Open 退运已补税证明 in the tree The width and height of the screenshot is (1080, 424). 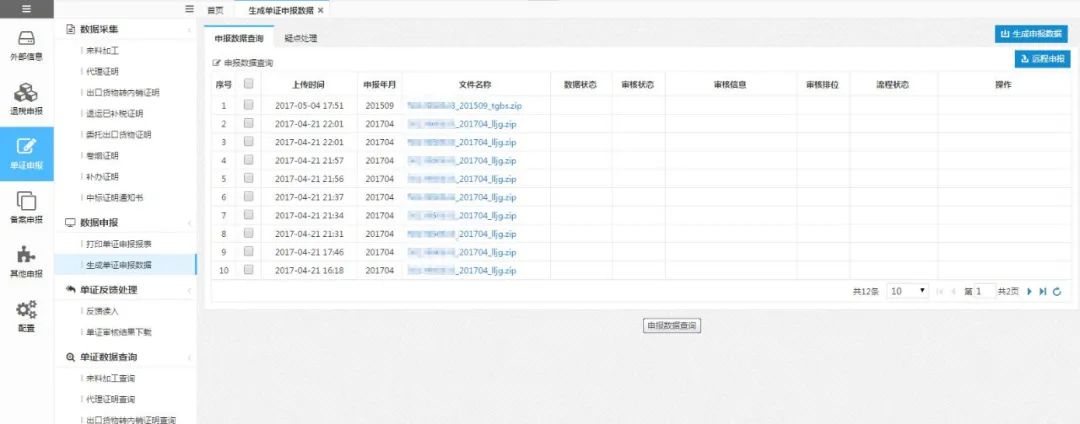(114, 113)
